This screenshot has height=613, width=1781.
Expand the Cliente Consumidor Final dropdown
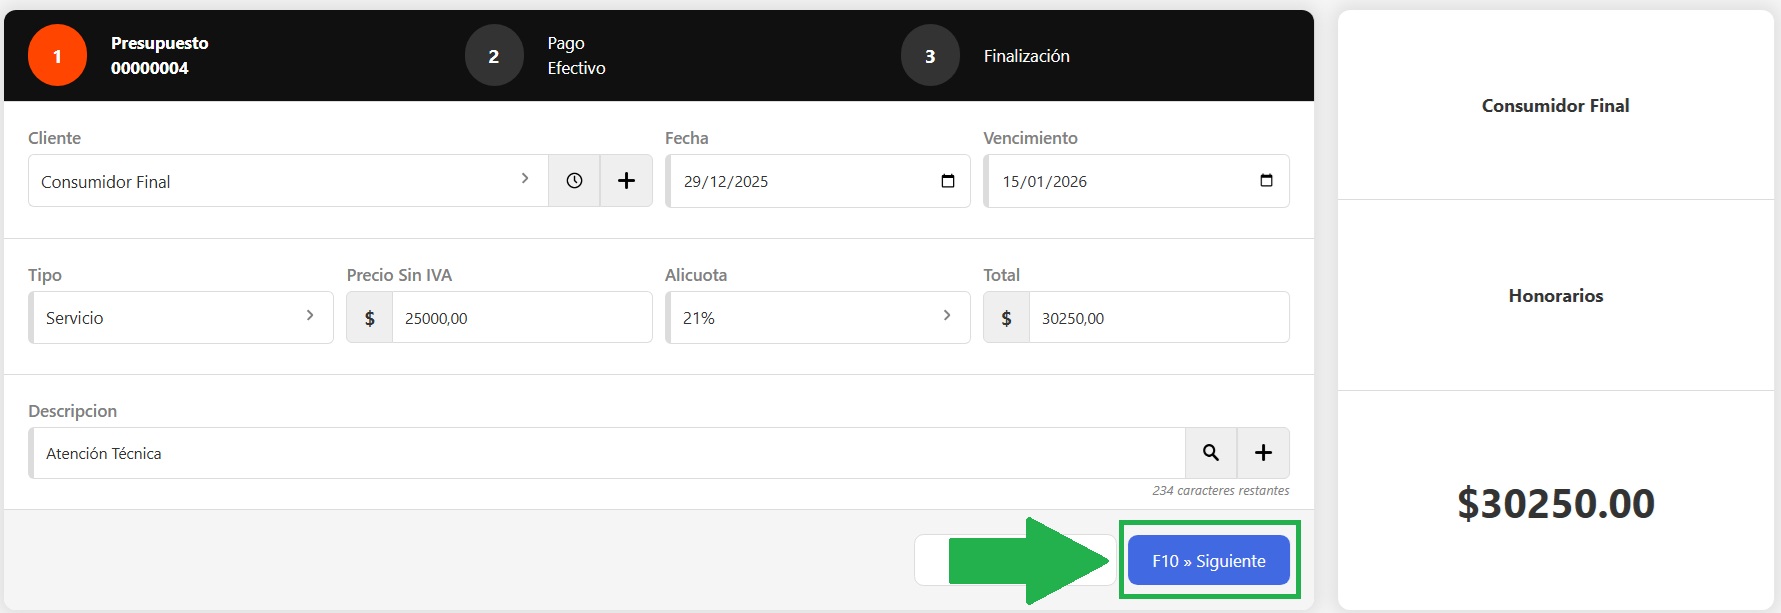pos(288,181)
